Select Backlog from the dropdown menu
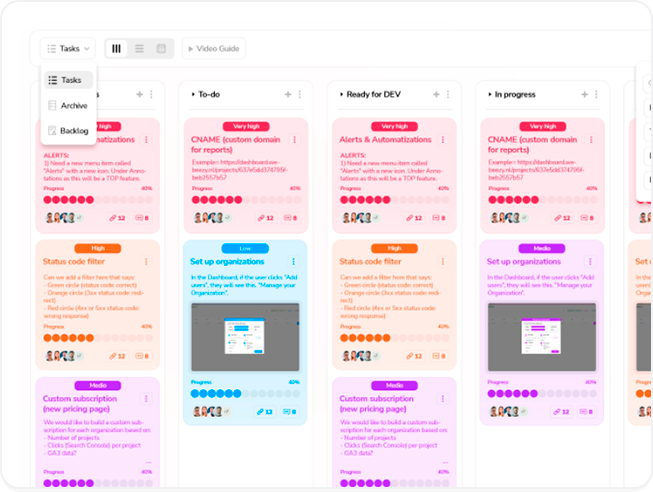The height and width of the screenshot is (492, 653). 72,130
